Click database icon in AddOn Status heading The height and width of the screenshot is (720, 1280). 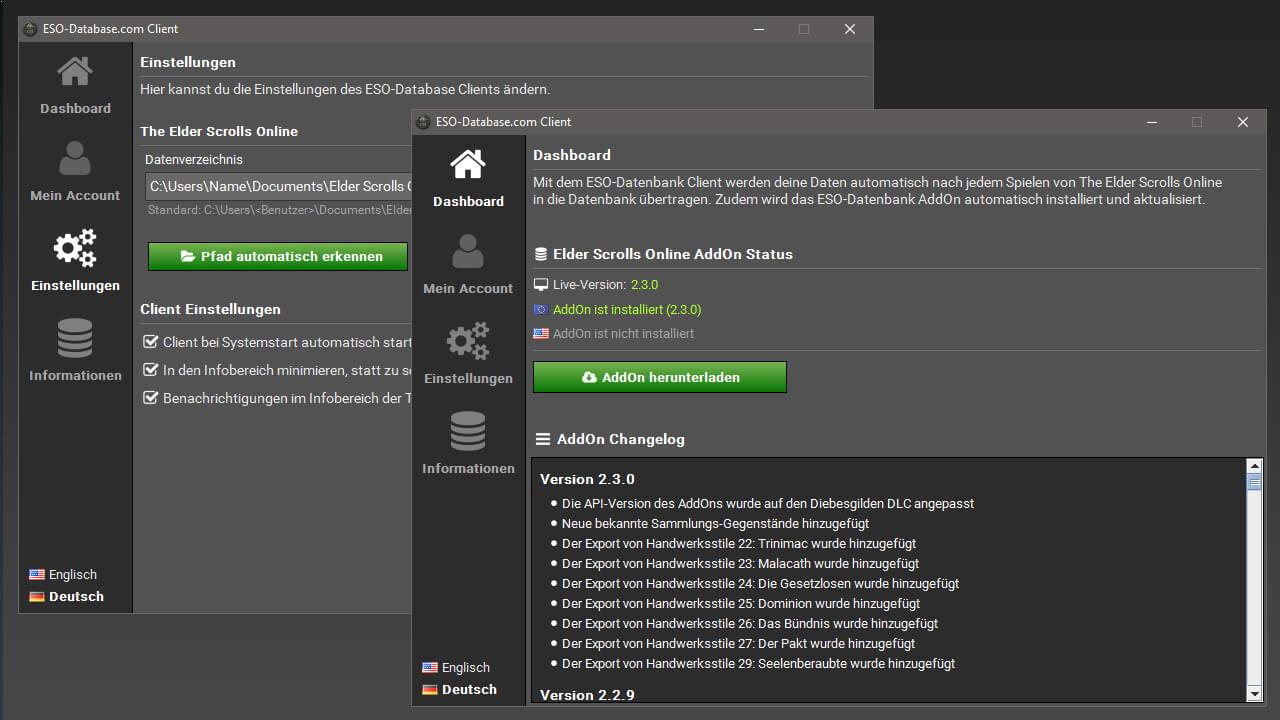coord(541,254)
